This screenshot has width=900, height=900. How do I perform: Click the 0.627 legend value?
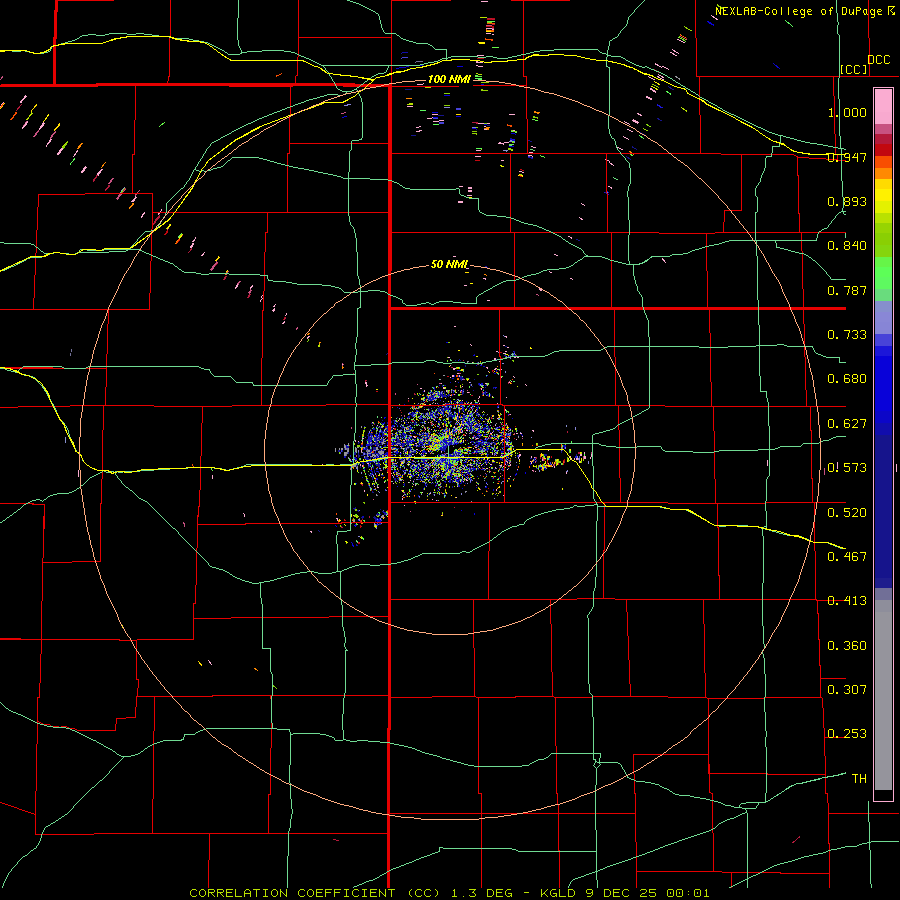coord(847,424)
